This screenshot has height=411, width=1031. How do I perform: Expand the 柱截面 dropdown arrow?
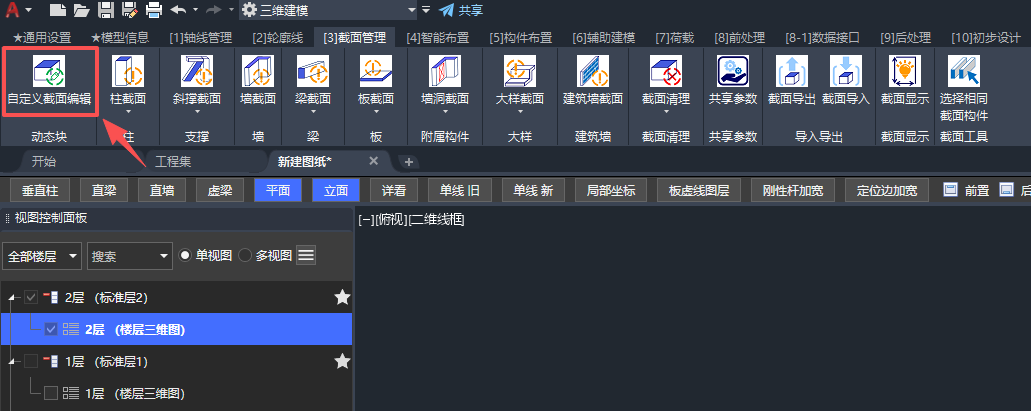tap(128, 112)
